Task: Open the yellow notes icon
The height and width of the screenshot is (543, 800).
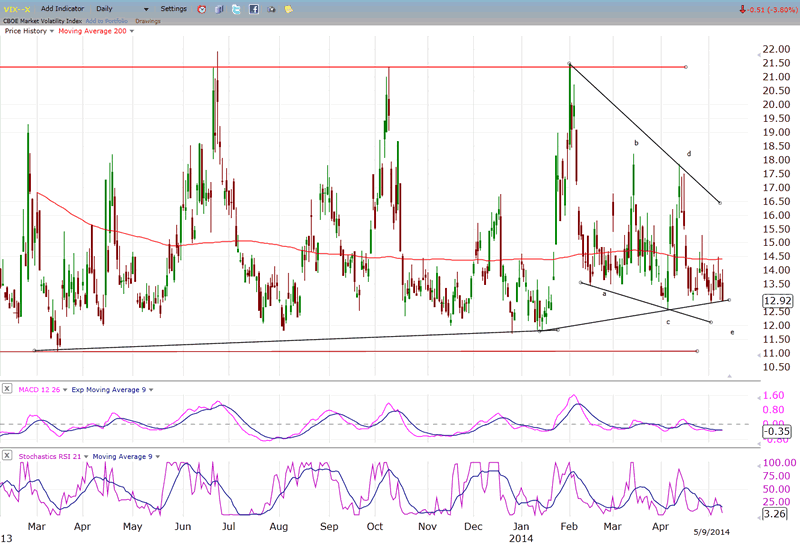Action: coord(288,9)
